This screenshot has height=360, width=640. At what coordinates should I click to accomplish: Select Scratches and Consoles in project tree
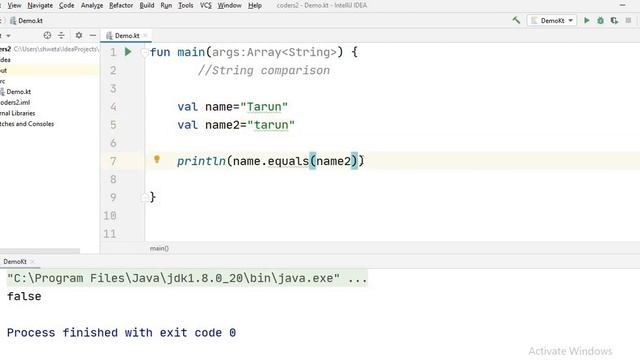pyautogui.click(x=27, y=124)
